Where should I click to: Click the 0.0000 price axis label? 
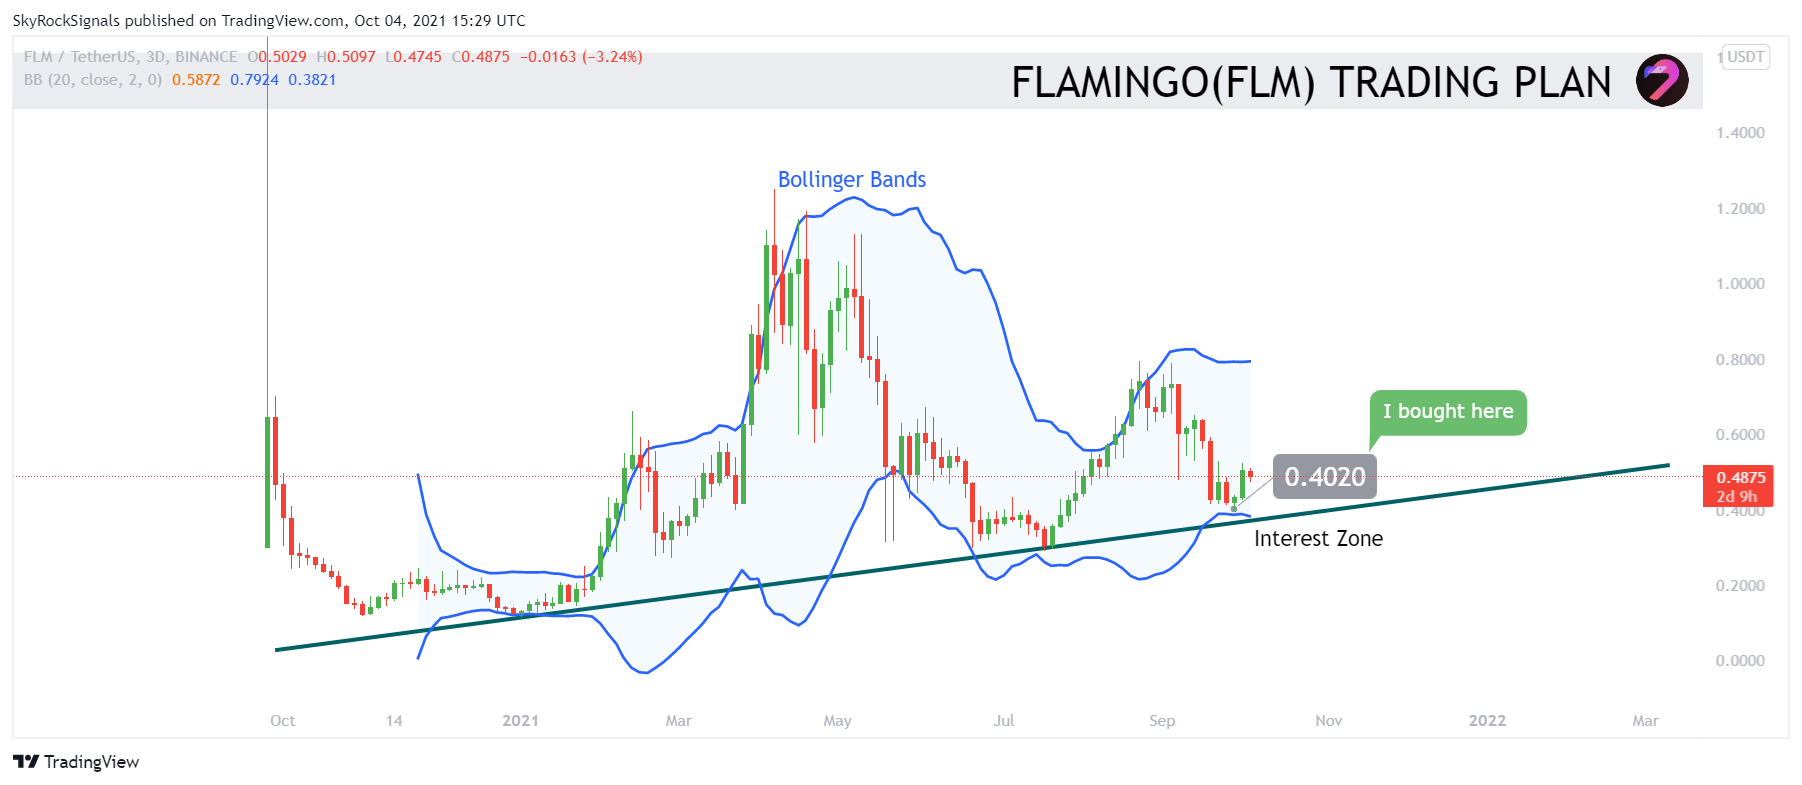1740,661
